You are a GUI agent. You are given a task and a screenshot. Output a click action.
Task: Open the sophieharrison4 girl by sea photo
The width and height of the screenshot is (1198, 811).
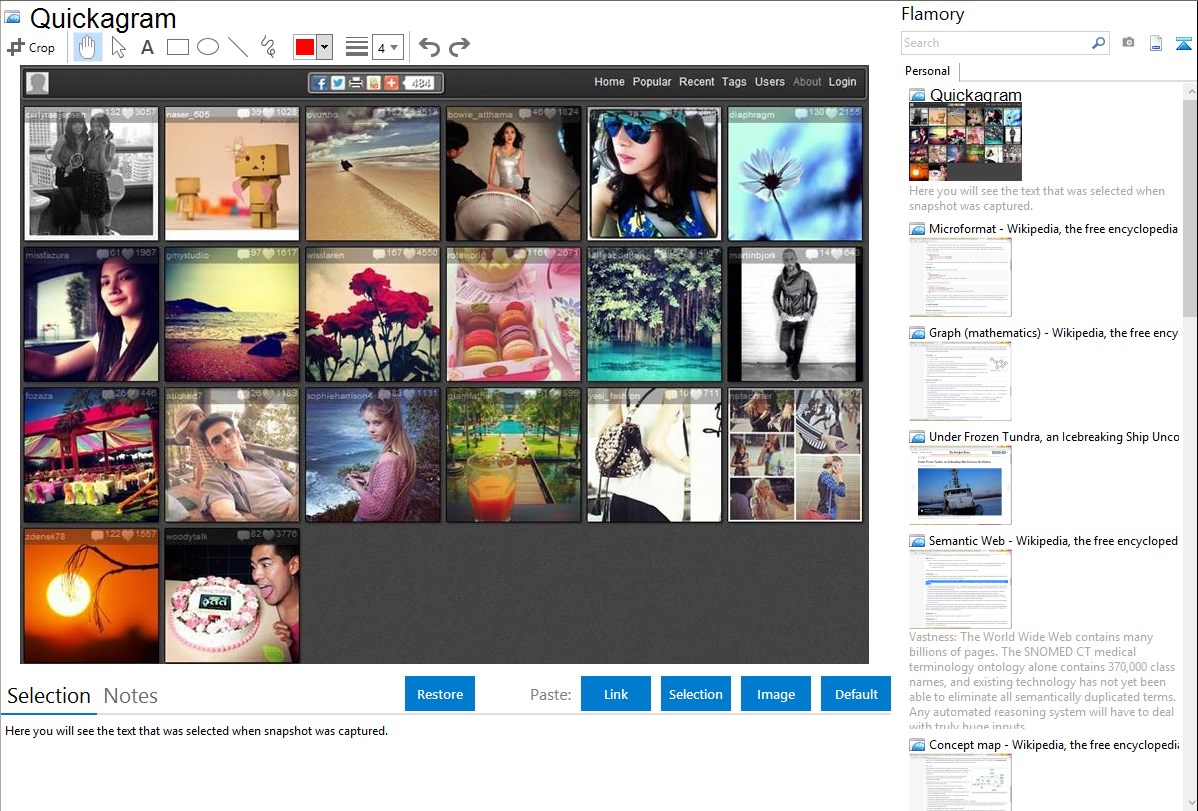[x=373, y=455]
